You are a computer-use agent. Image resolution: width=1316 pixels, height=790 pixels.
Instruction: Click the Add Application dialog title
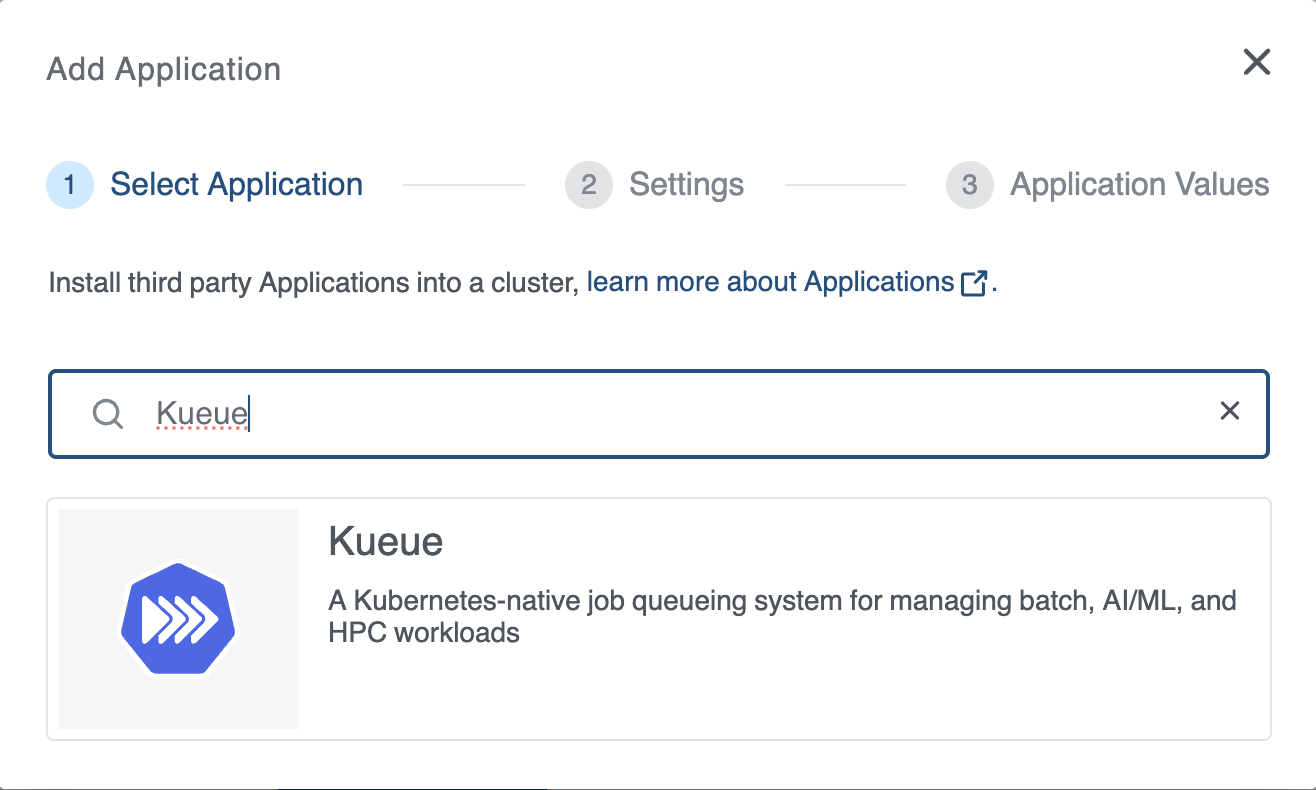tap(163, 68)
